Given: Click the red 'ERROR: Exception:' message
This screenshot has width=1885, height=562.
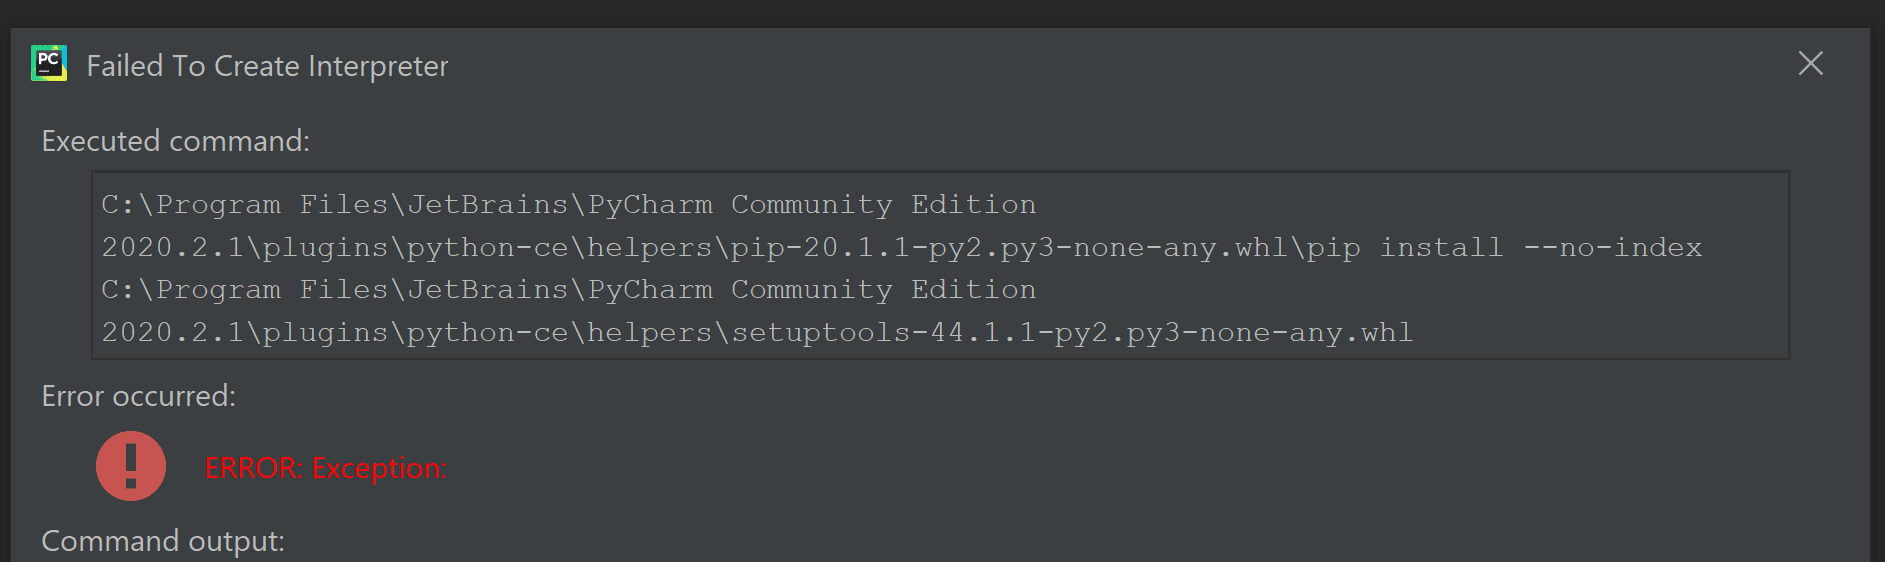Looking at the screenshot, I should [x=326, y=468].
